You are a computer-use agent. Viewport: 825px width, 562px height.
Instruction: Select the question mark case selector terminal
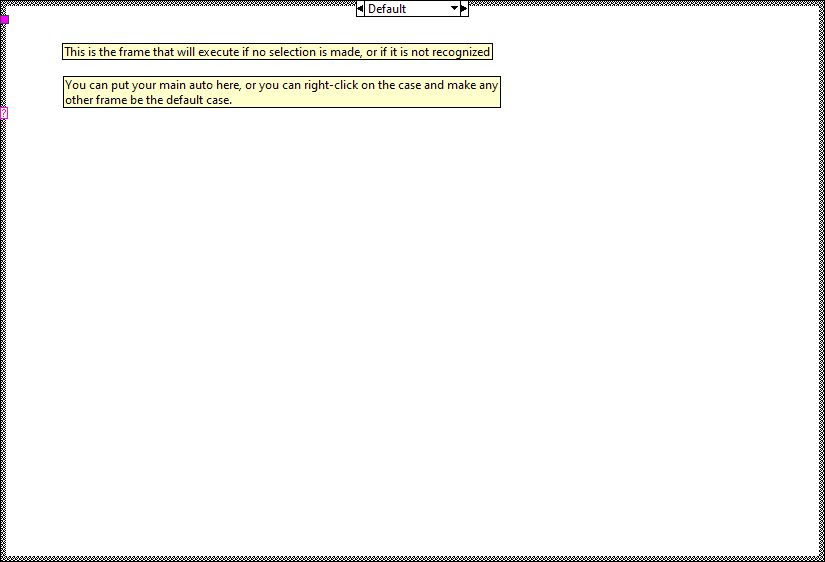(4, 113)
